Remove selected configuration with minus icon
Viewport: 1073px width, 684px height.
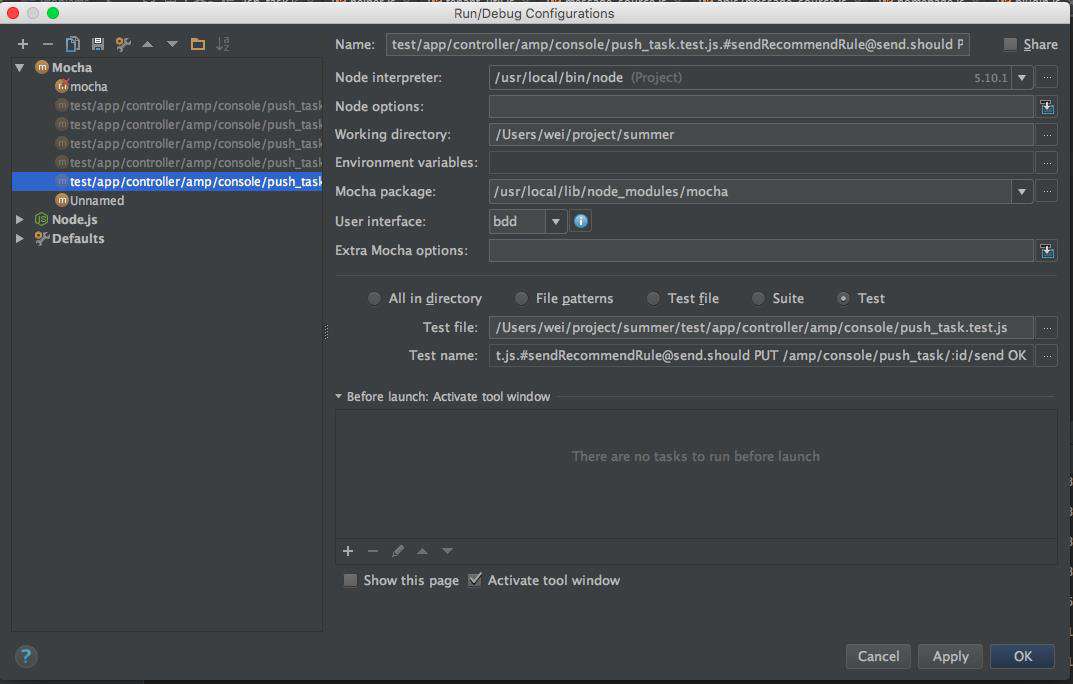[48, 44]
